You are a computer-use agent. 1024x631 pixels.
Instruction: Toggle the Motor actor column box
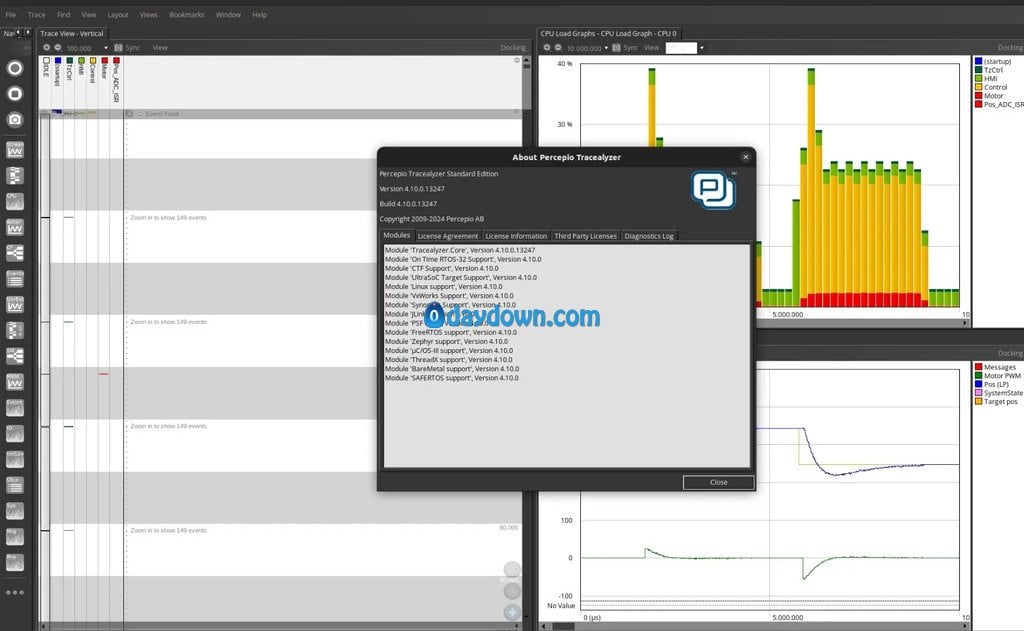[104, 61]
